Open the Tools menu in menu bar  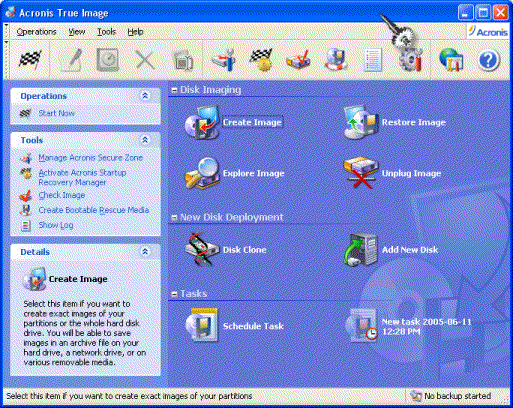[106, 32]
